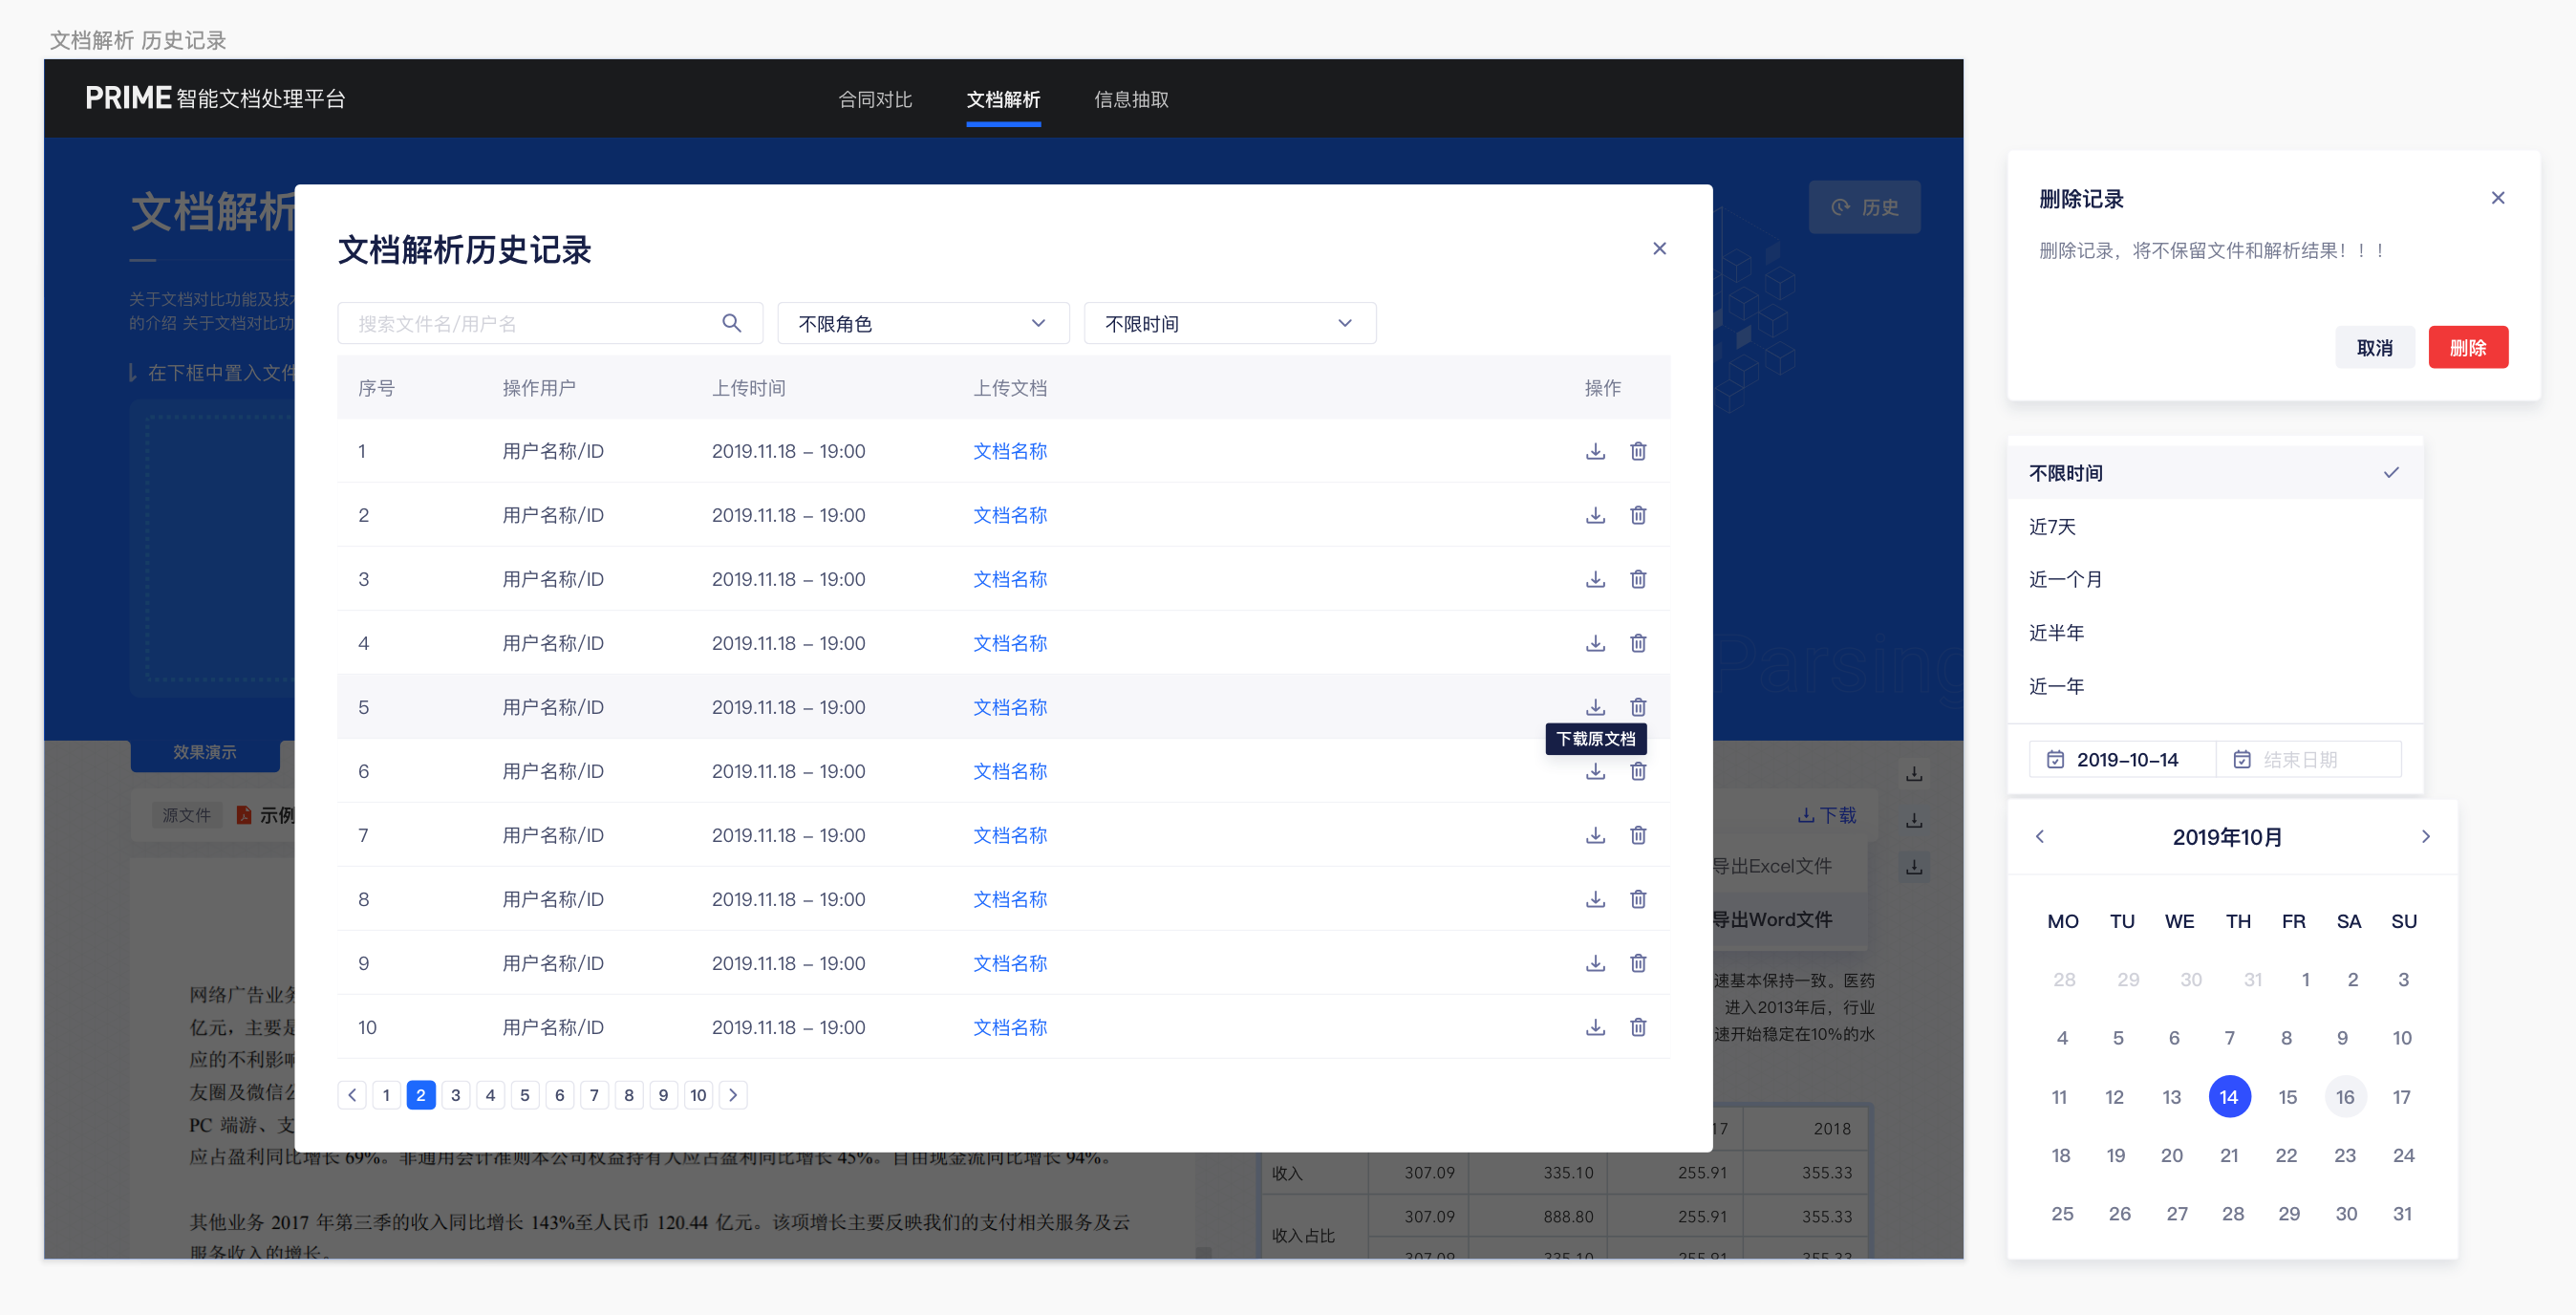Close the 文档解析历史记录 dialog
Screen dimensions: 2576x1315
[x=1659, y=248]
